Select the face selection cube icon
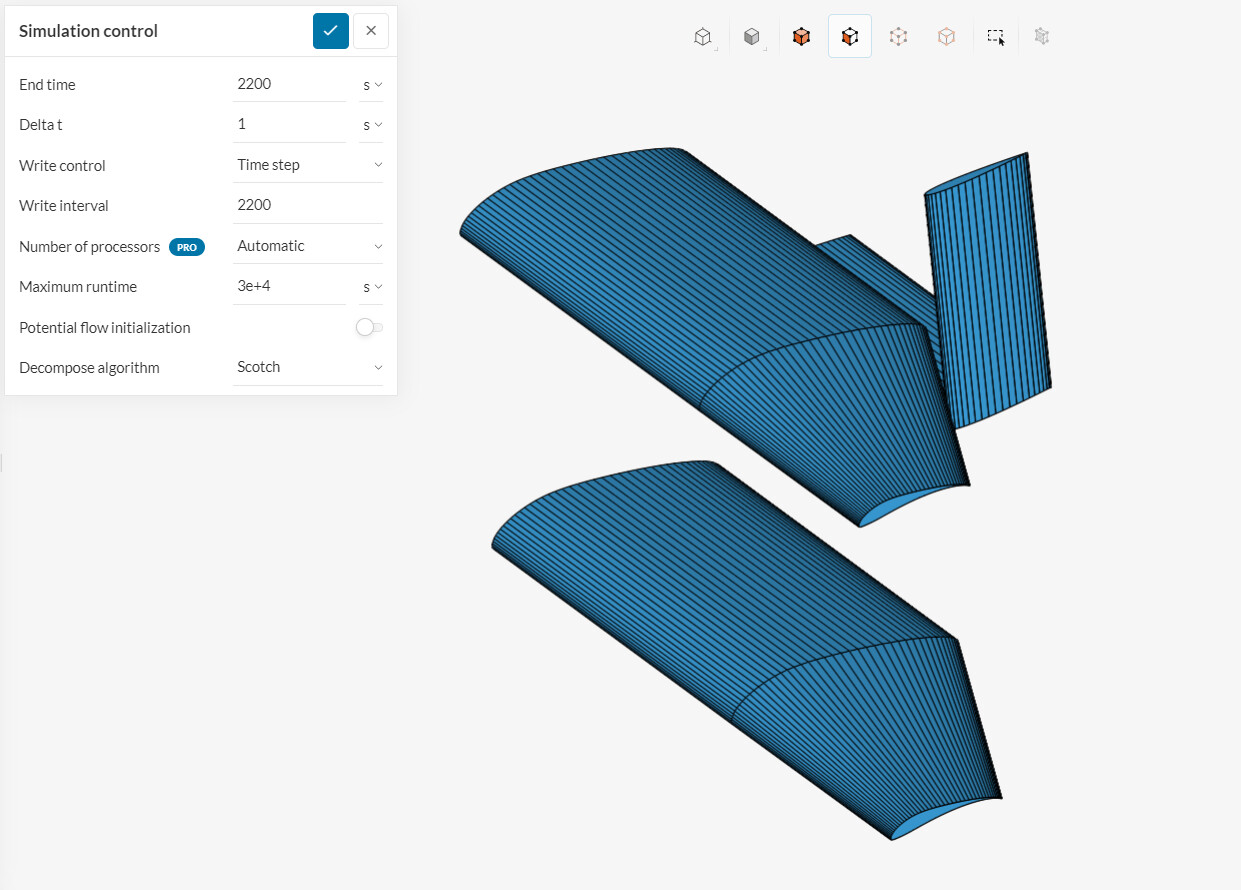 click(x=850, y=37)
